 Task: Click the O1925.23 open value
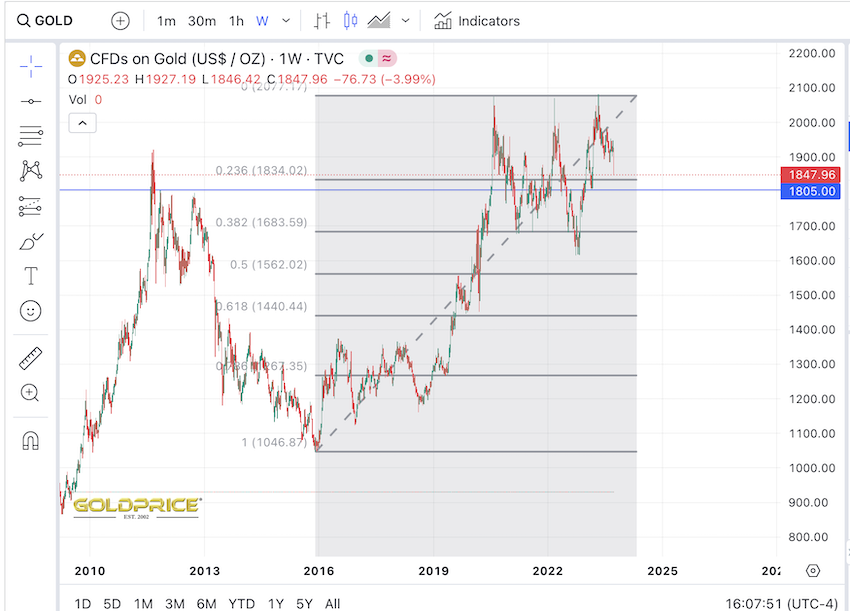(99, 79)
